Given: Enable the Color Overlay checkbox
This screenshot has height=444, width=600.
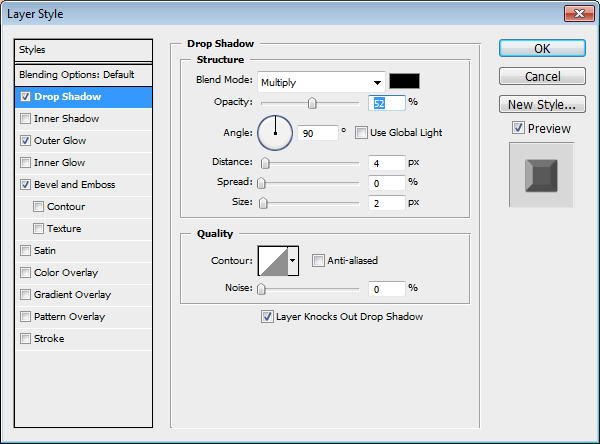Looking at the screenshot, I should [25, 273].
